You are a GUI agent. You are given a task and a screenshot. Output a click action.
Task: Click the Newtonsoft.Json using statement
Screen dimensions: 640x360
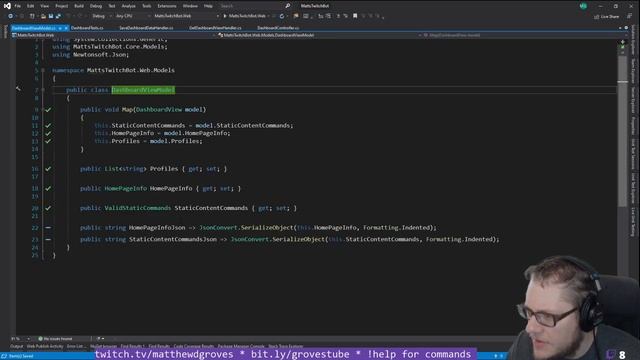click(x=90, y=54)
